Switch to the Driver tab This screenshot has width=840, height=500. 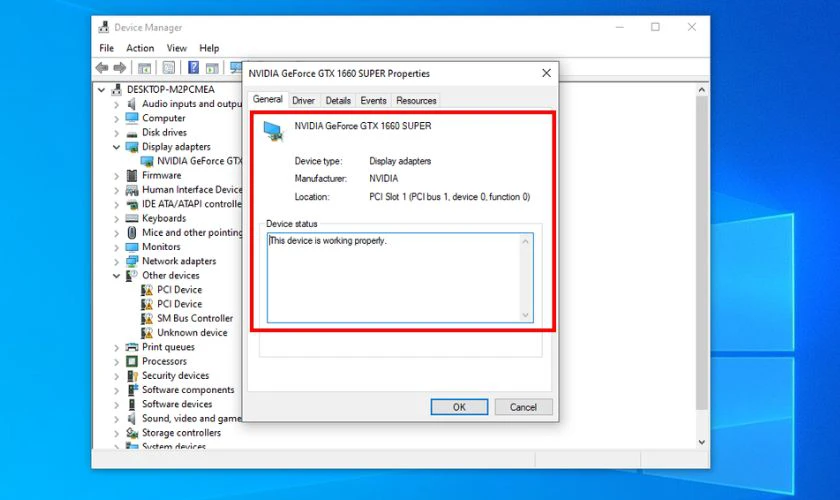tap(303, 101)
